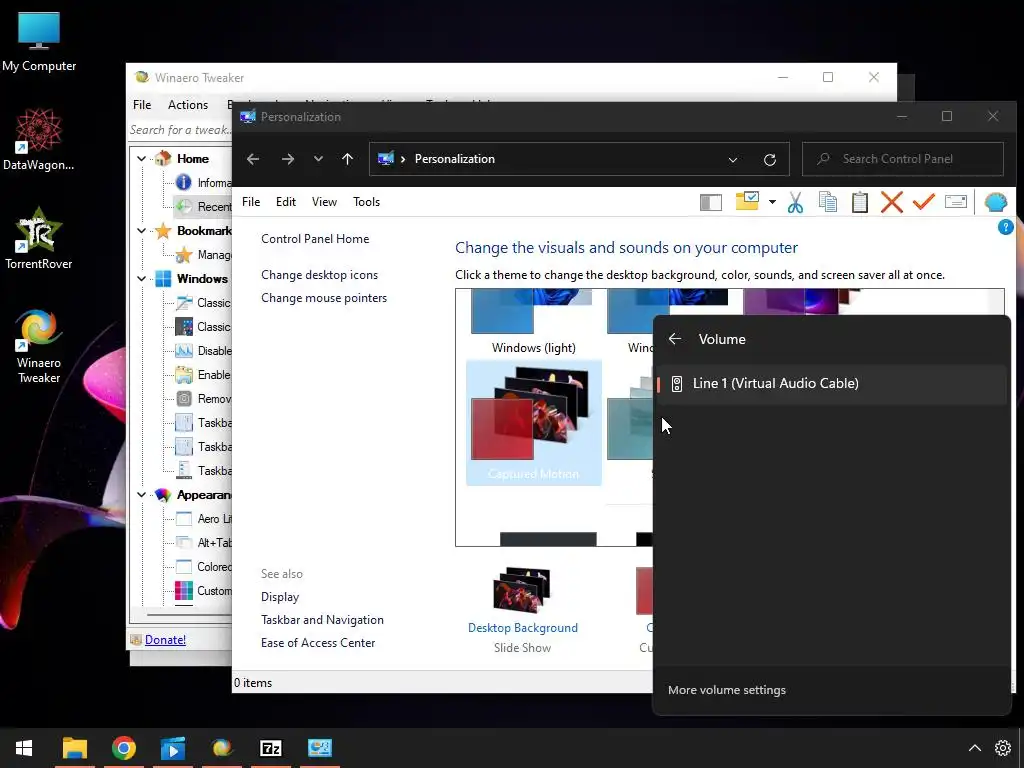Select the Colored tree item
The height and width of the screenshot is (768, 1024).
pos(214,567)
